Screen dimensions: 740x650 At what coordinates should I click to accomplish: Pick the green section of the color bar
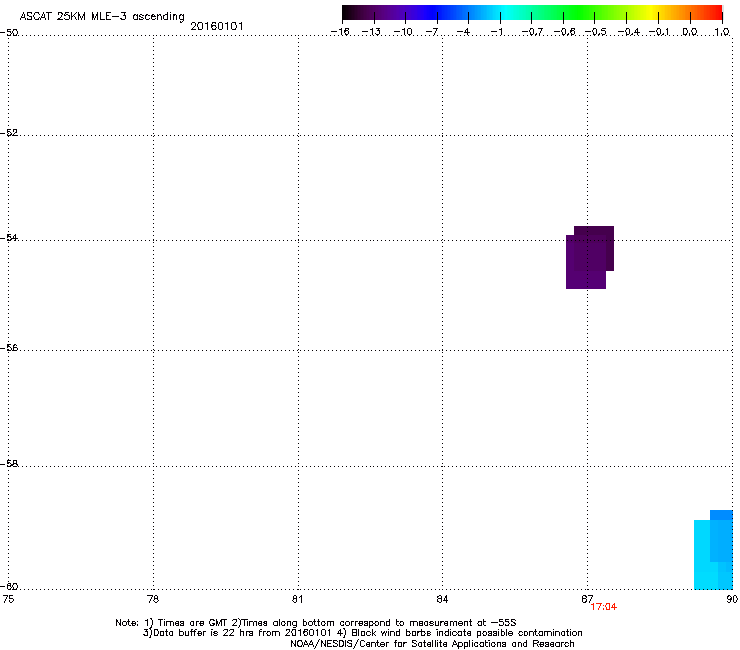pos(579,12)
